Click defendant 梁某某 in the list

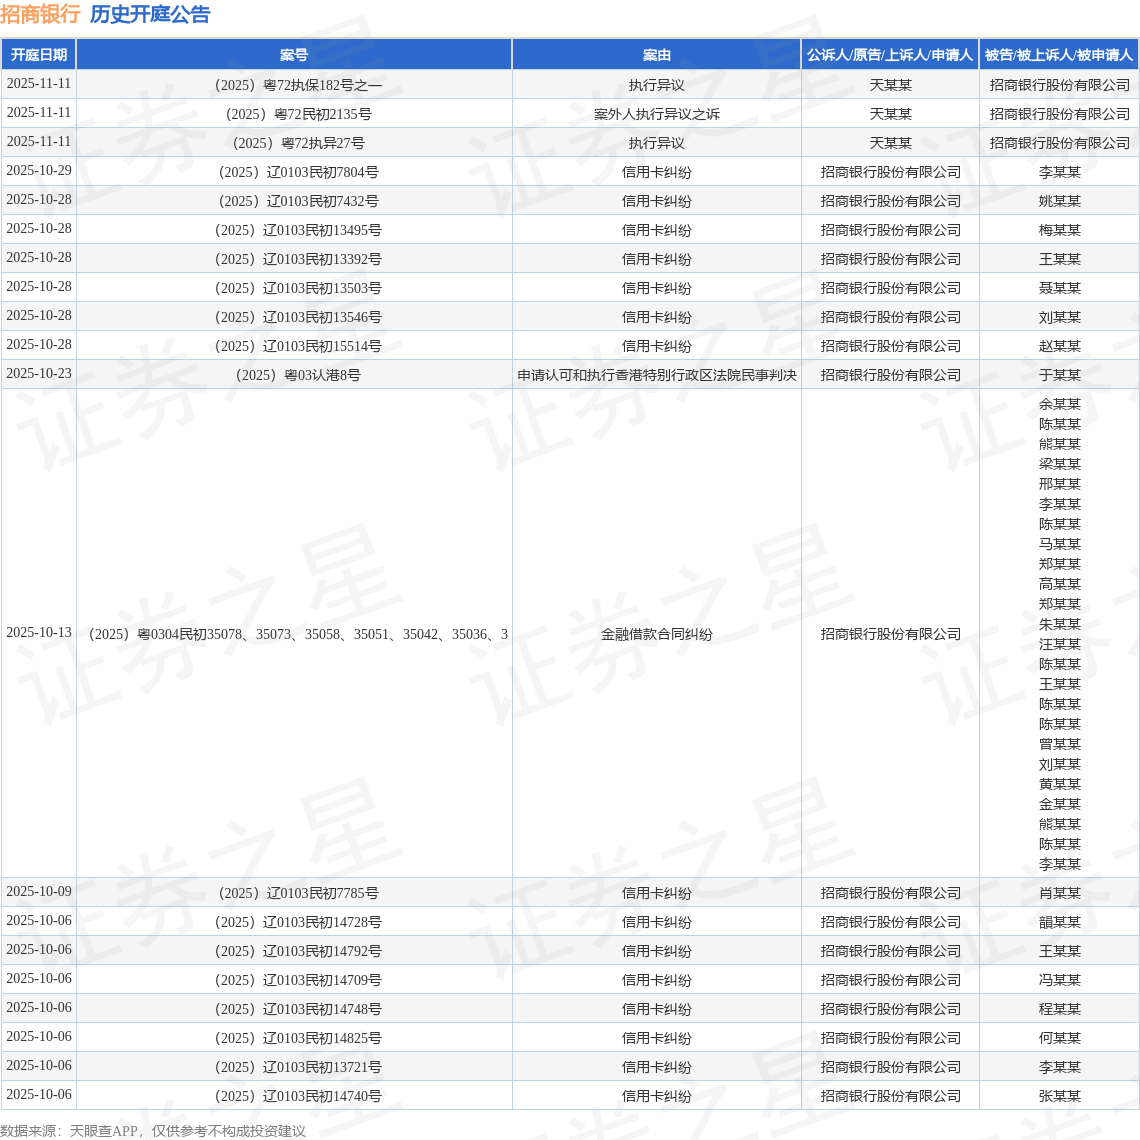[1059, 464]
